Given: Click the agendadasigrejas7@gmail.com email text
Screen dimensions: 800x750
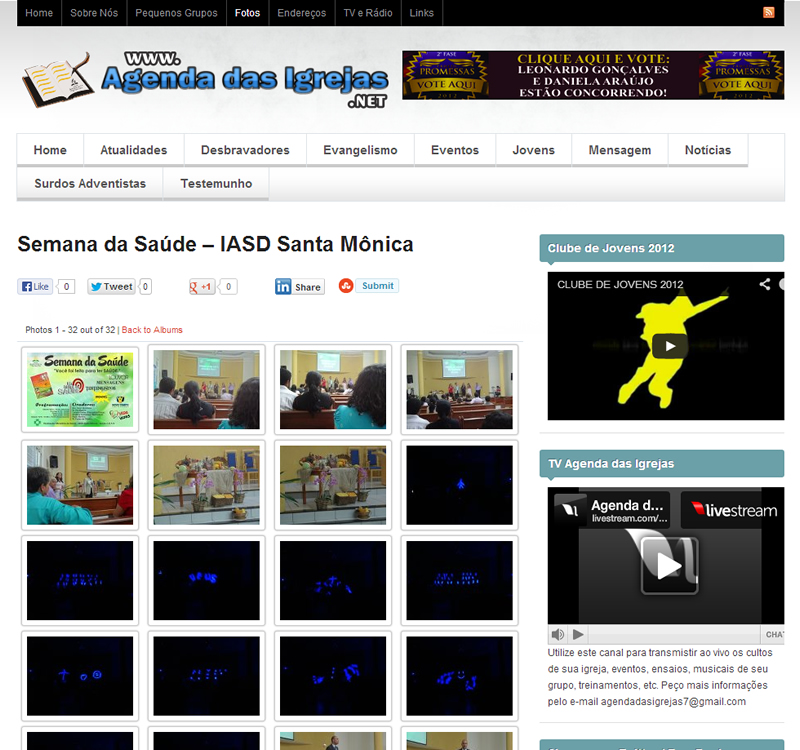Looking at the screenshot, I should tap(673, 702).
